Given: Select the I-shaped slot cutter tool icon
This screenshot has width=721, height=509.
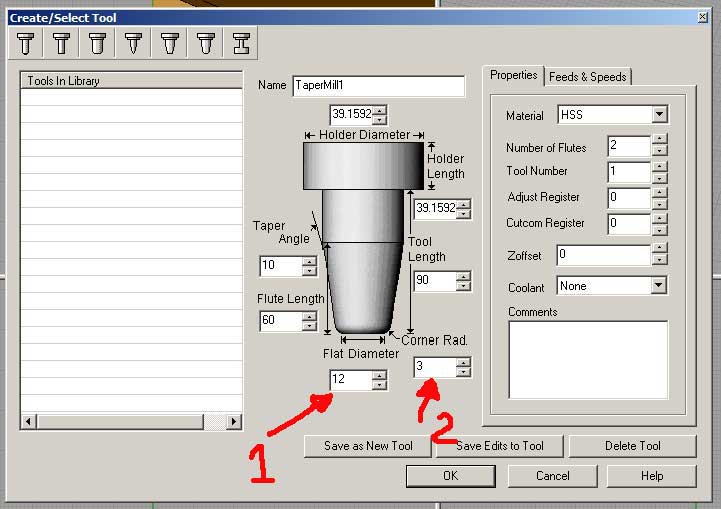Looking at the screenshot, I should pyautogui.click(x=241, y=43).
